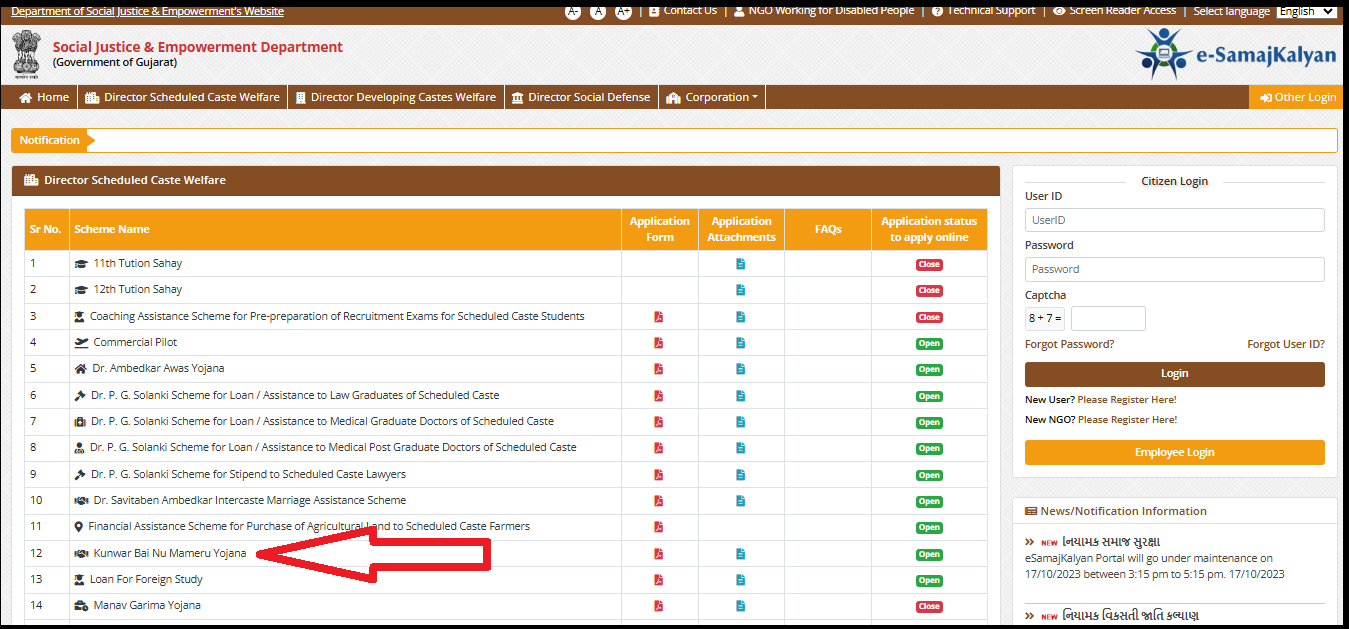
Task: View attachments document for 11th Tution Sahay
Action: click(x=741, y=264)
